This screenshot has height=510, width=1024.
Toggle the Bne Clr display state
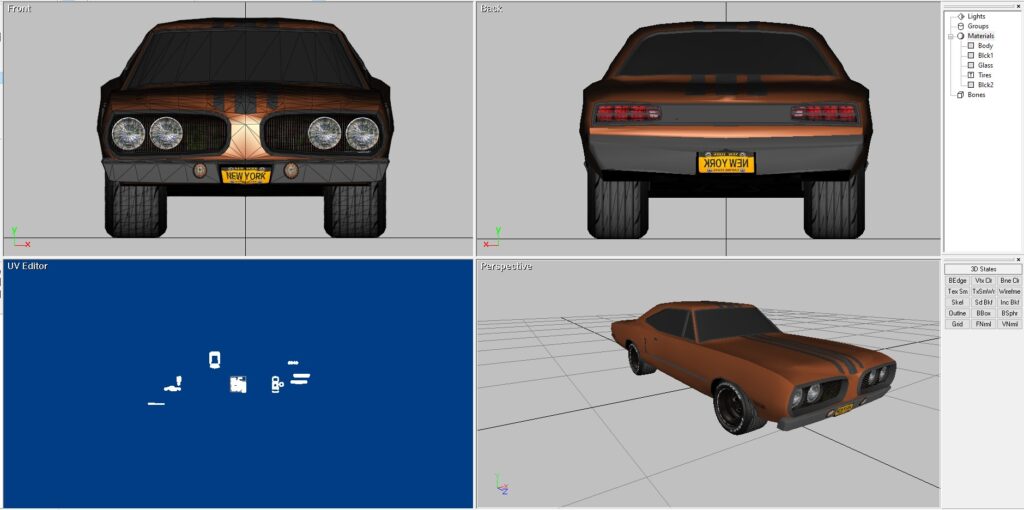click(1009, 281)
